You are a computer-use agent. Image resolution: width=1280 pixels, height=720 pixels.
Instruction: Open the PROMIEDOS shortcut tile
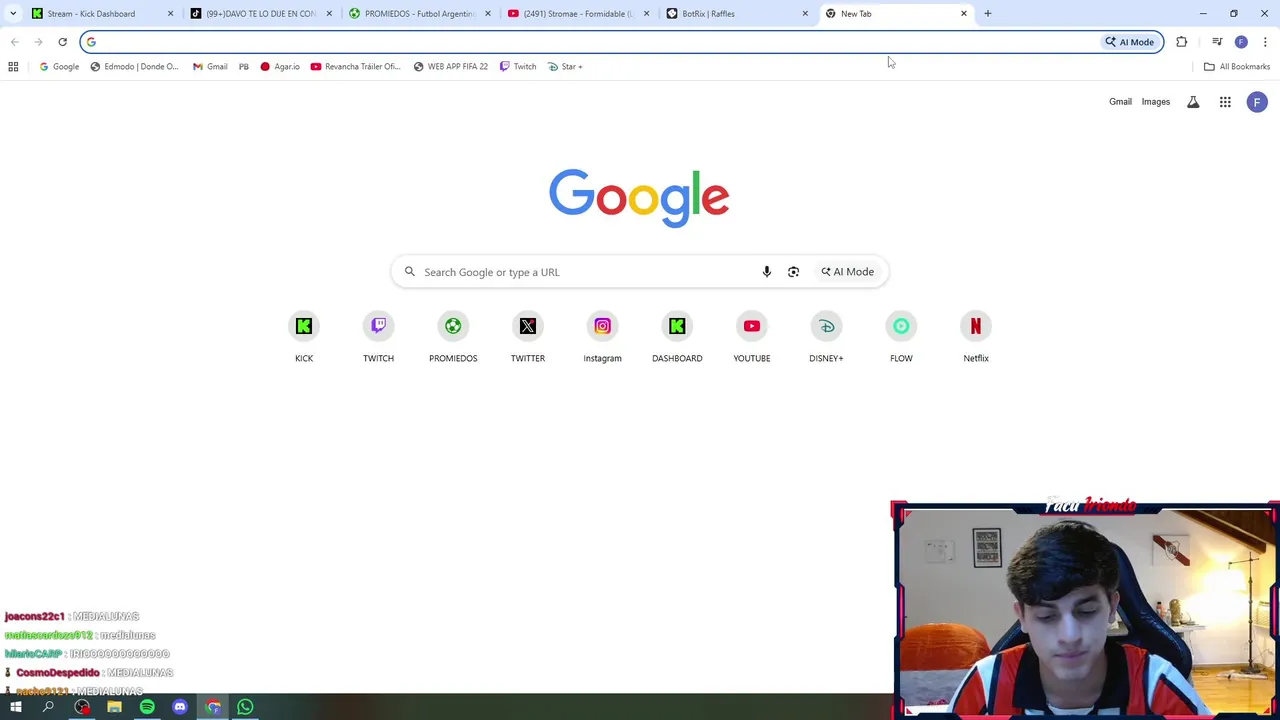[x=453, y=338]
